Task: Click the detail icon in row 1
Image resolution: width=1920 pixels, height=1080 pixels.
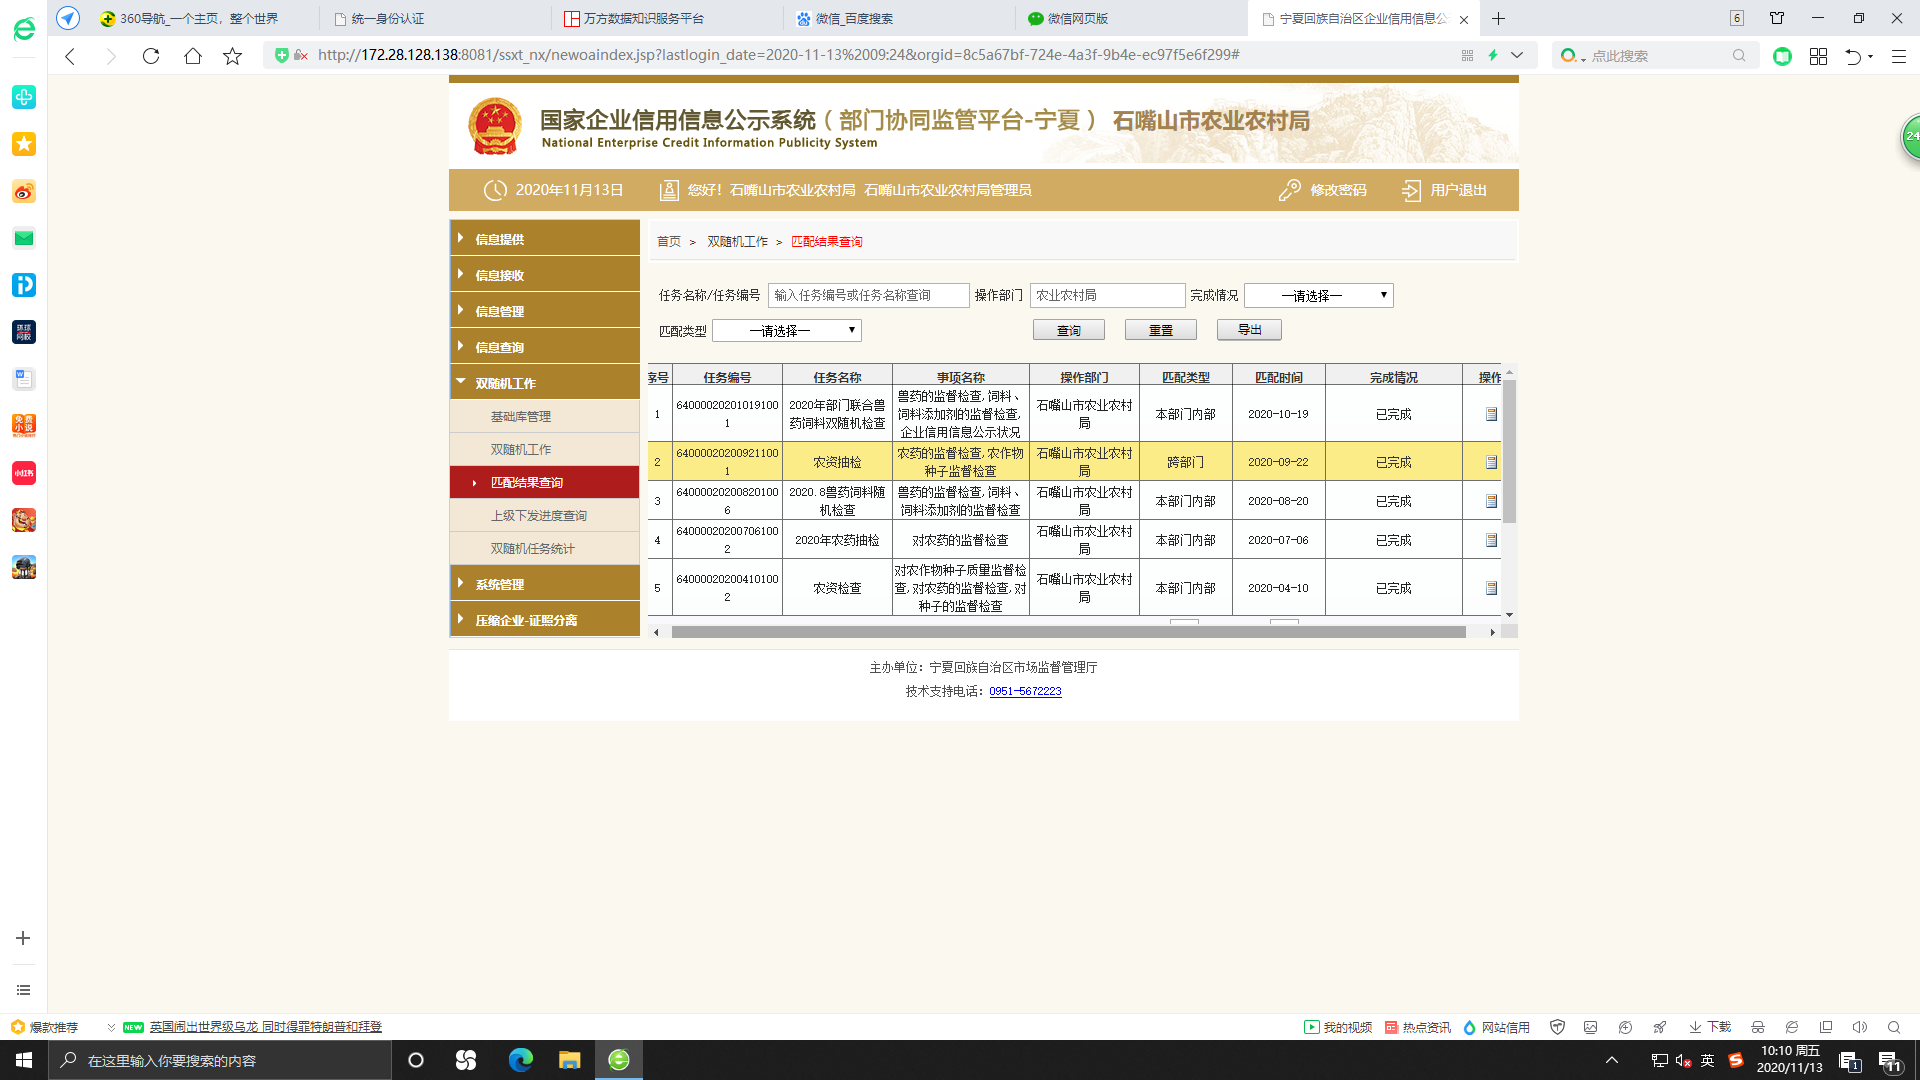Action: click(1491, 414)
